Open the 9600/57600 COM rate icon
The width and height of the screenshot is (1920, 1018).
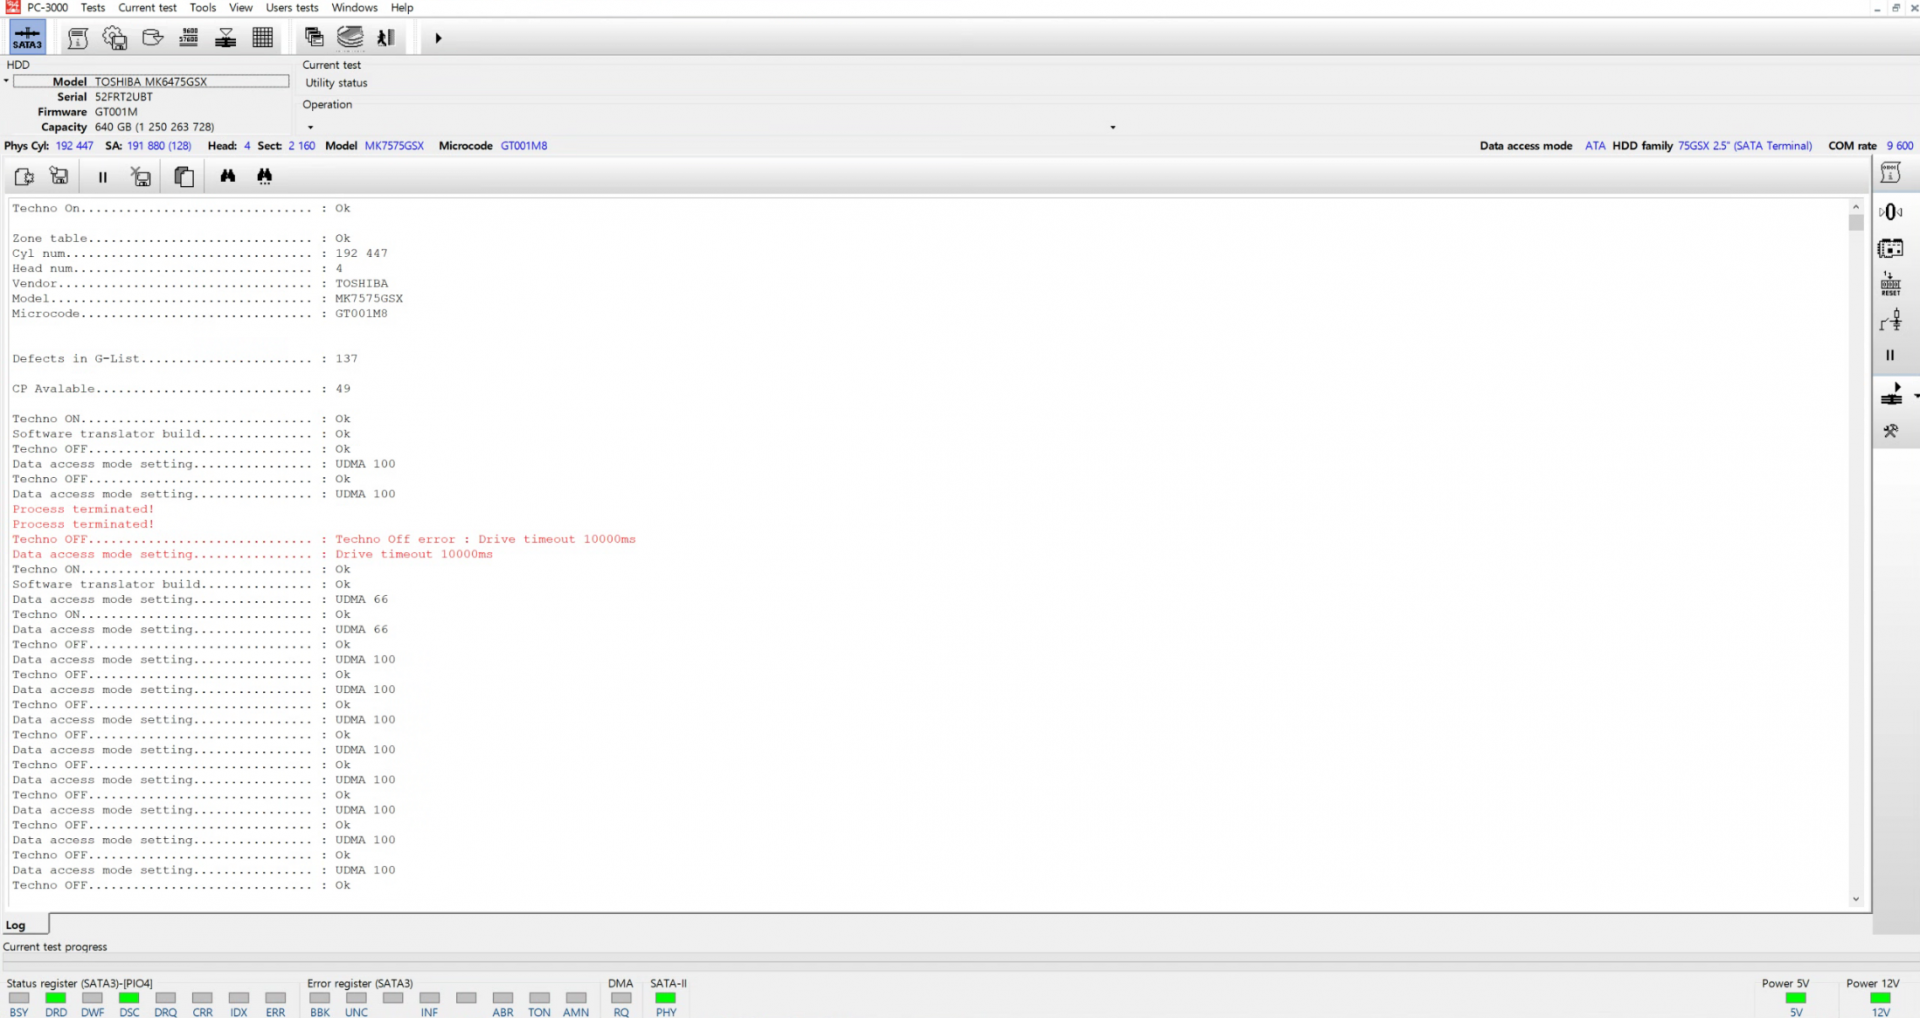(189, 38)
